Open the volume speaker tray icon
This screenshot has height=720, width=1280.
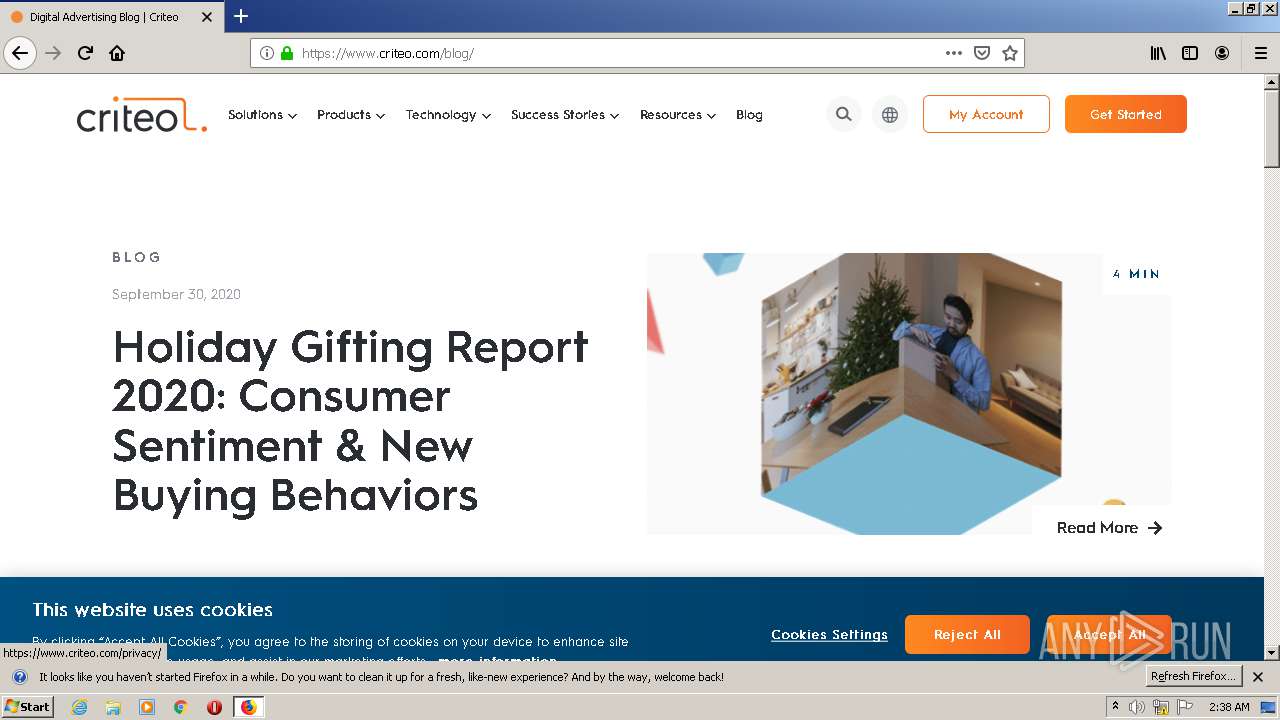(x=1136, y=707)
